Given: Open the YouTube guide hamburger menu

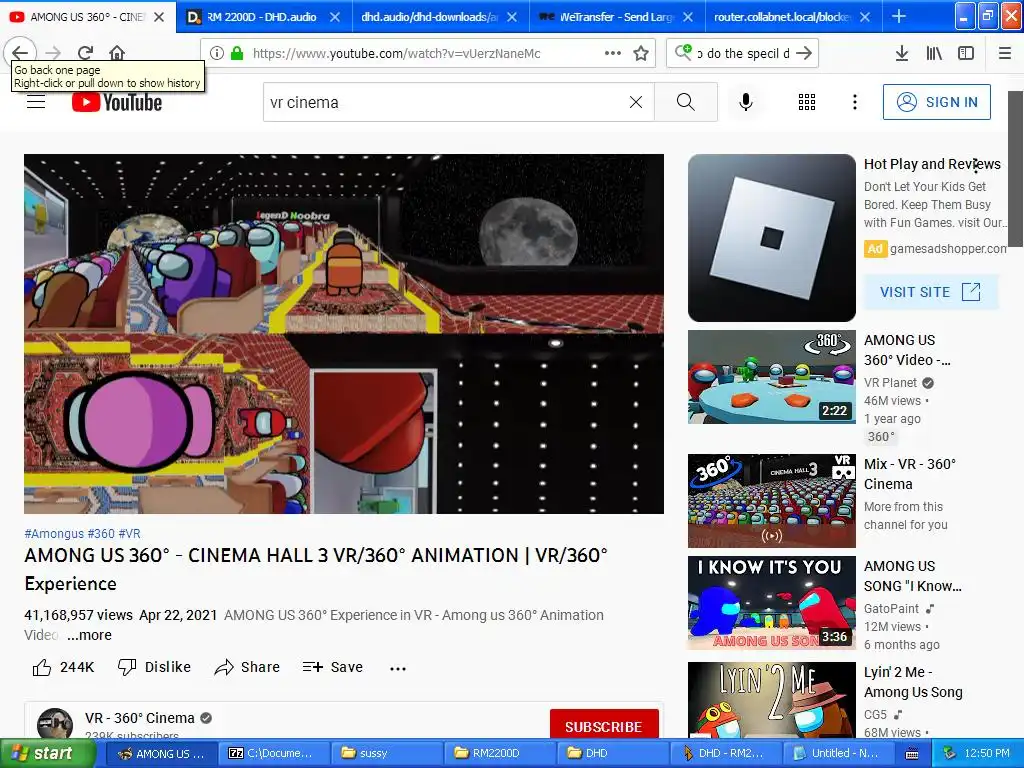Looking at the screenshot, I should [x=36, y=102].
